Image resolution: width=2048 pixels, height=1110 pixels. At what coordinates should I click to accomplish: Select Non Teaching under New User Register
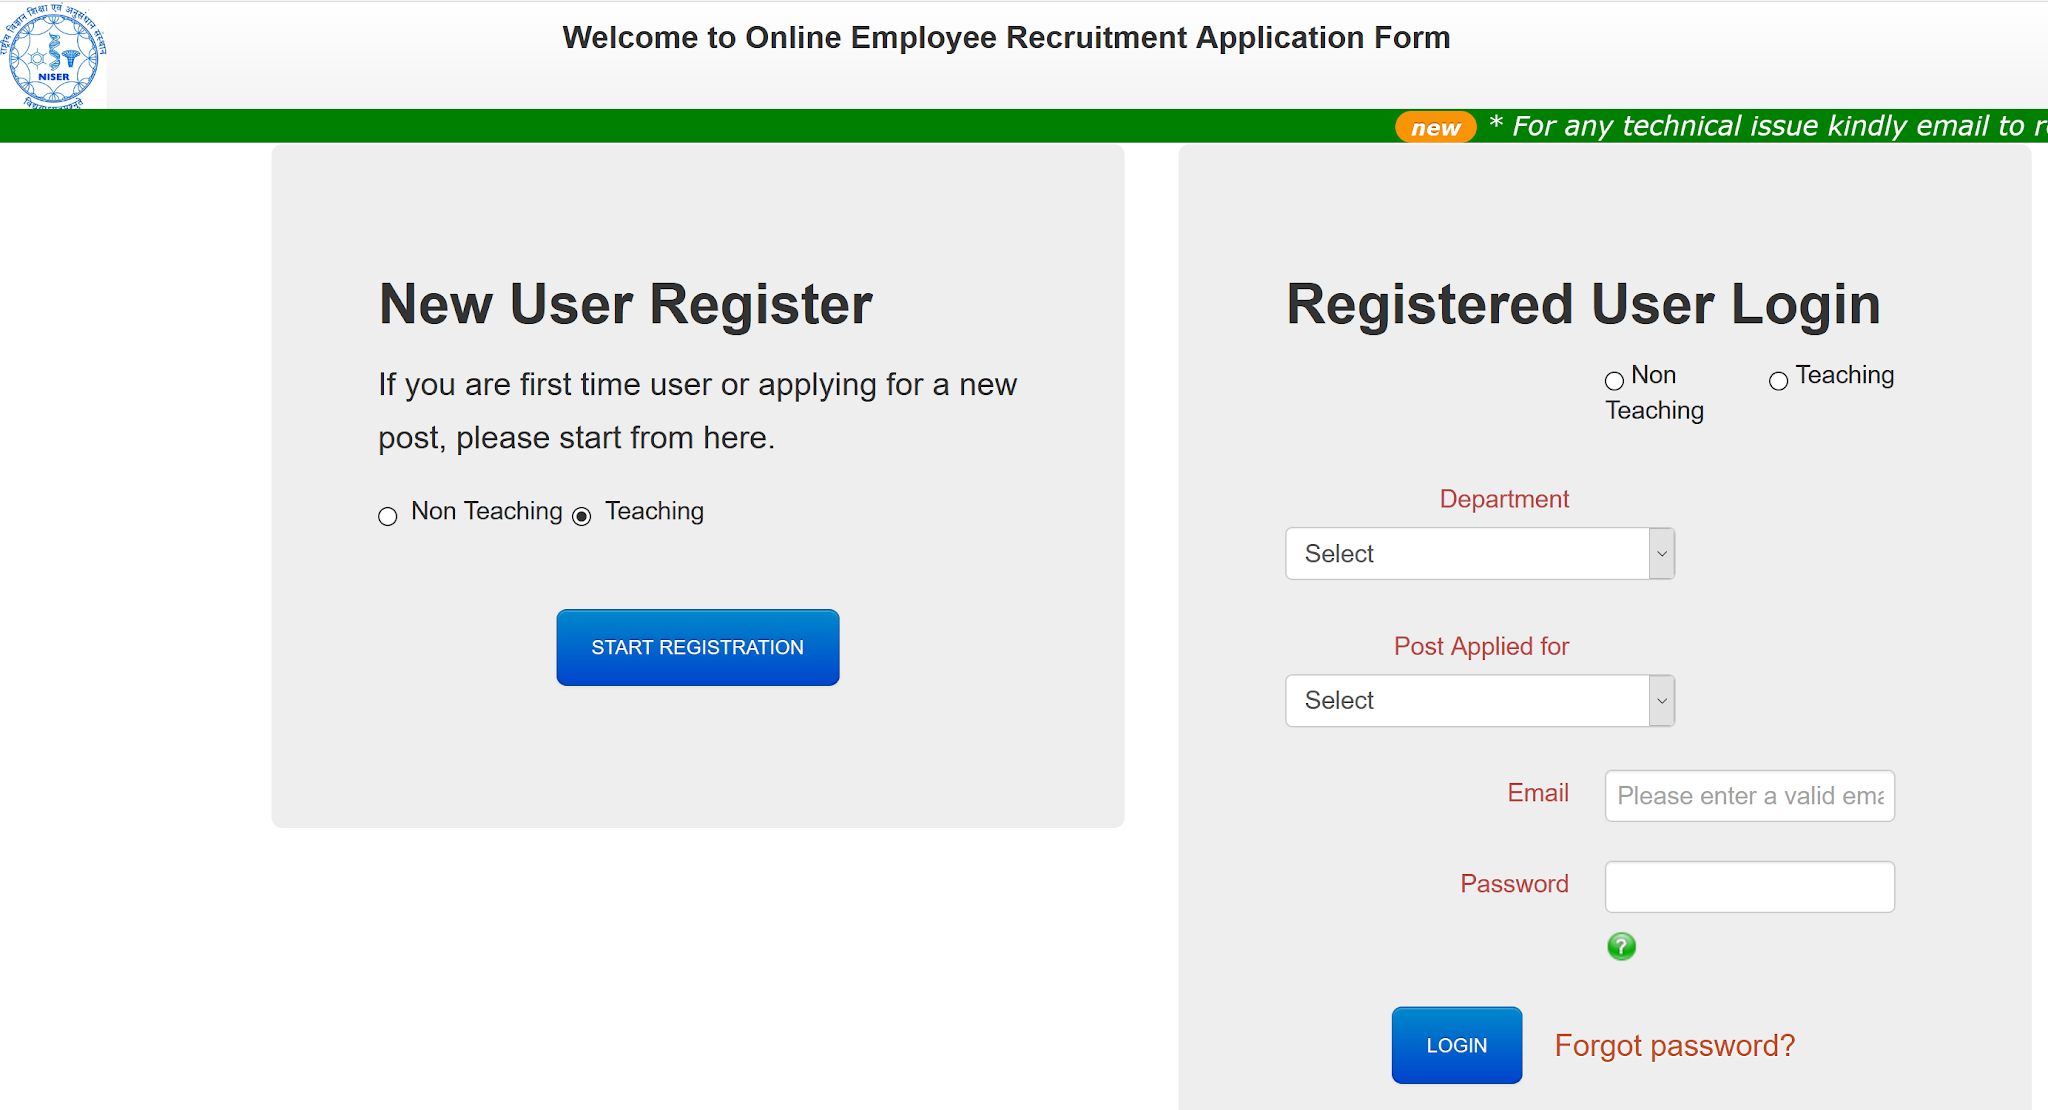tap(388, 516)
